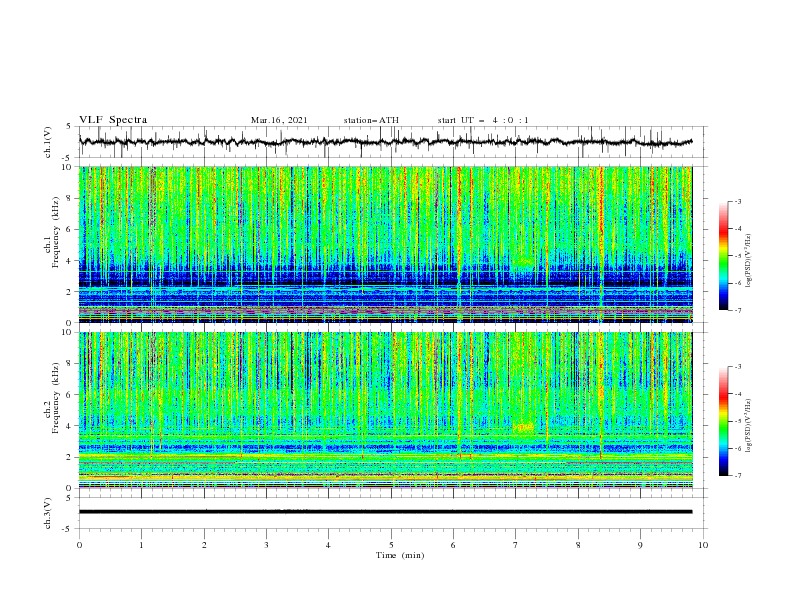792x612 pixels.
Task: Click time axis tick label "4"
Action: click(x=329, y=545)
